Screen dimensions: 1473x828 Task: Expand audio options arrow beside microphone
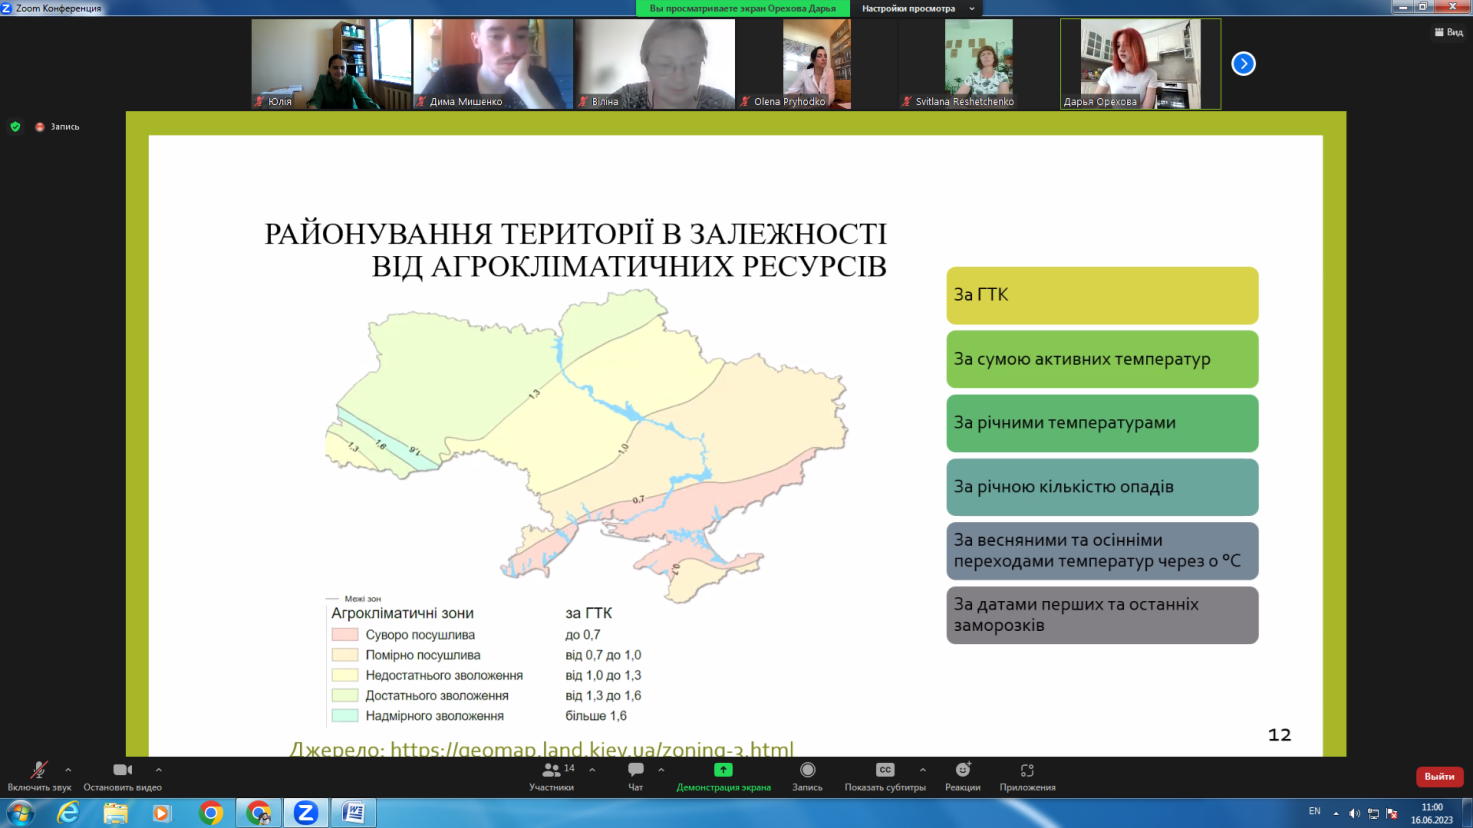pyautogui.click(x=68, y=770)
